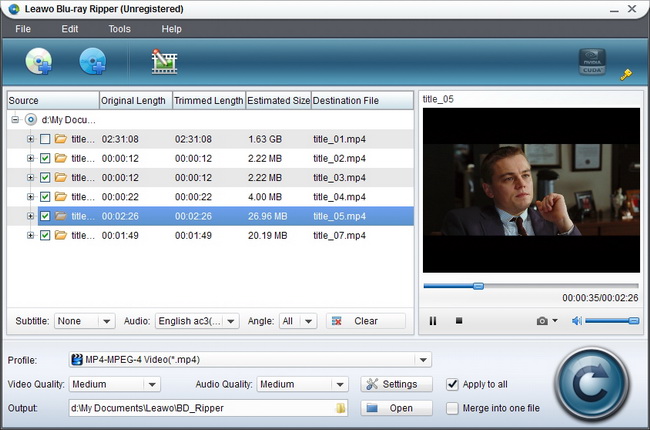Viewport: 650px width, 430px height.
Task: Check the title_01 checkbox
Action: [x=45, y=139]
